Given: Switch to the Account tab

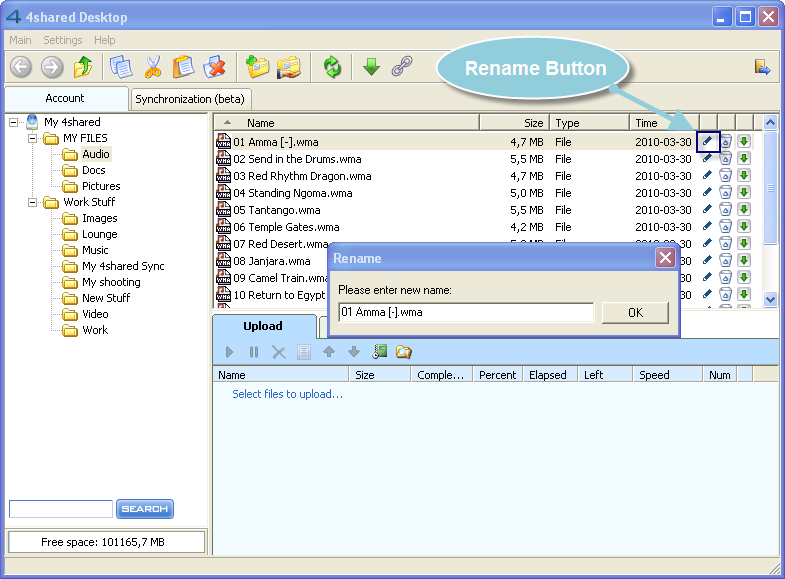Looking at the screenshot, I should [65, 98].
